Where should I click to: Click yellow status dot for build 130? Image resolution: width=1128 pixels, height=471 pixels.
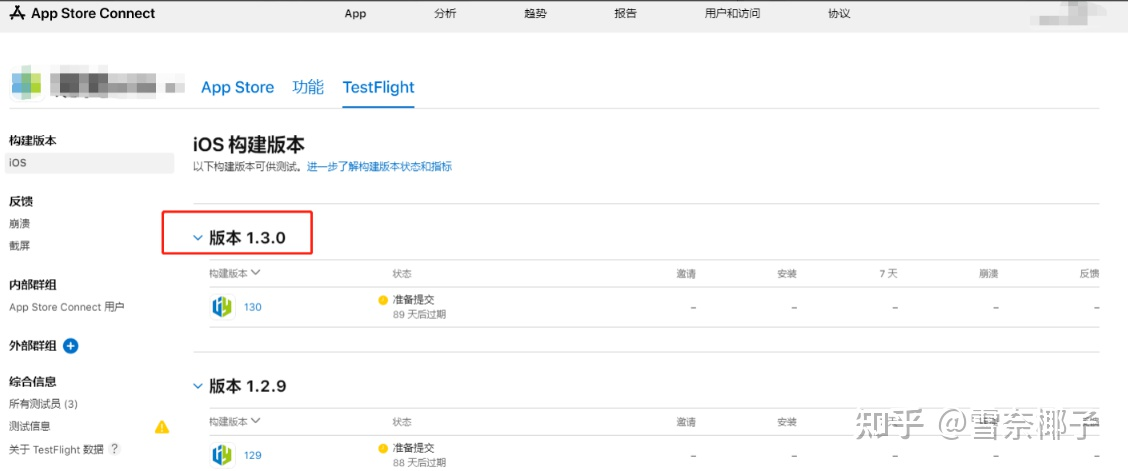point(383,300)
